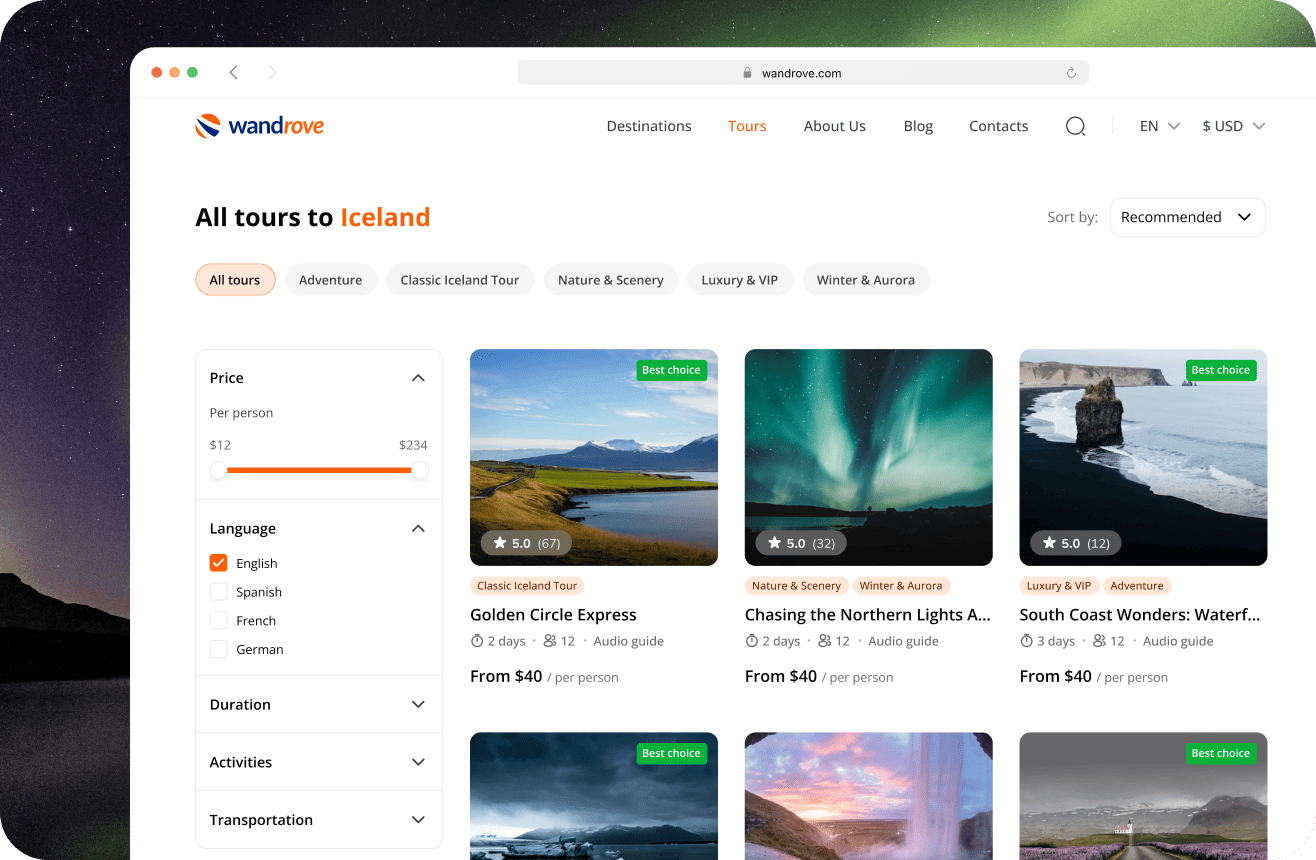Image resolution: width=1316 pixels, height=860 pixels.
Task: Click Best choice badge on South Coast tour
Action: coord(1220,370)
